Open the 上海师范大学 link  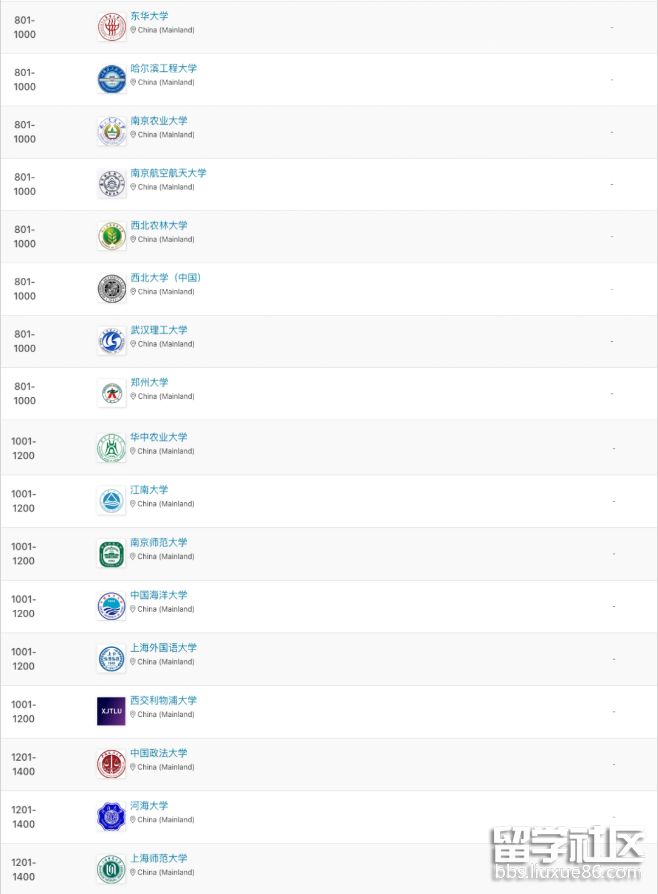tap(158, 858)
